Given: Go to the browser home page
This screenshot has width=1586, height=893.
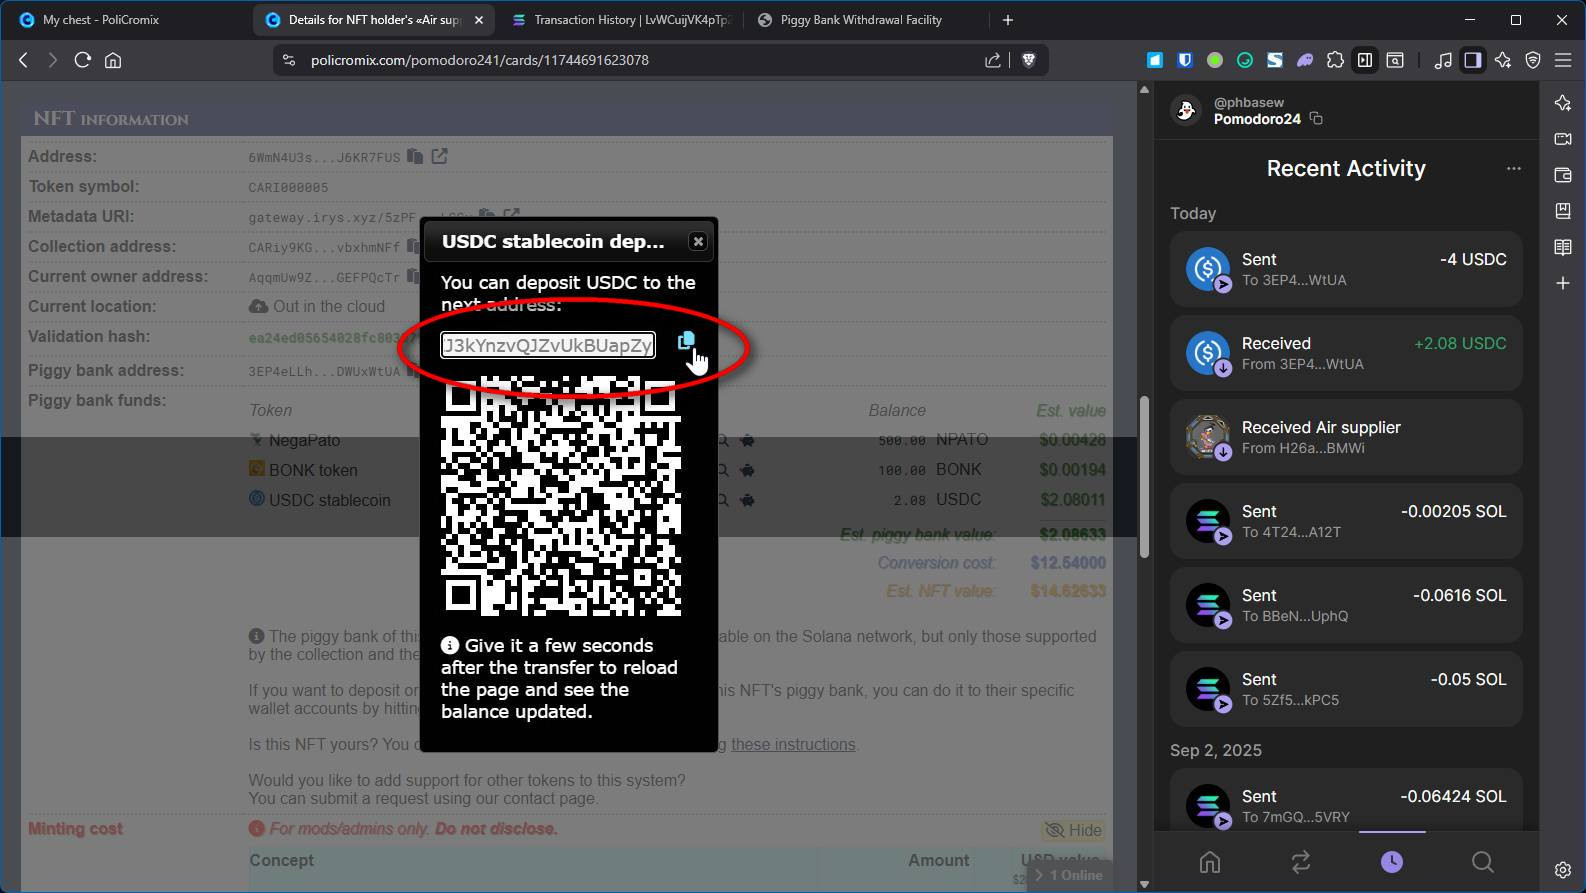Looking at the screenshot, I should point(113,60).
